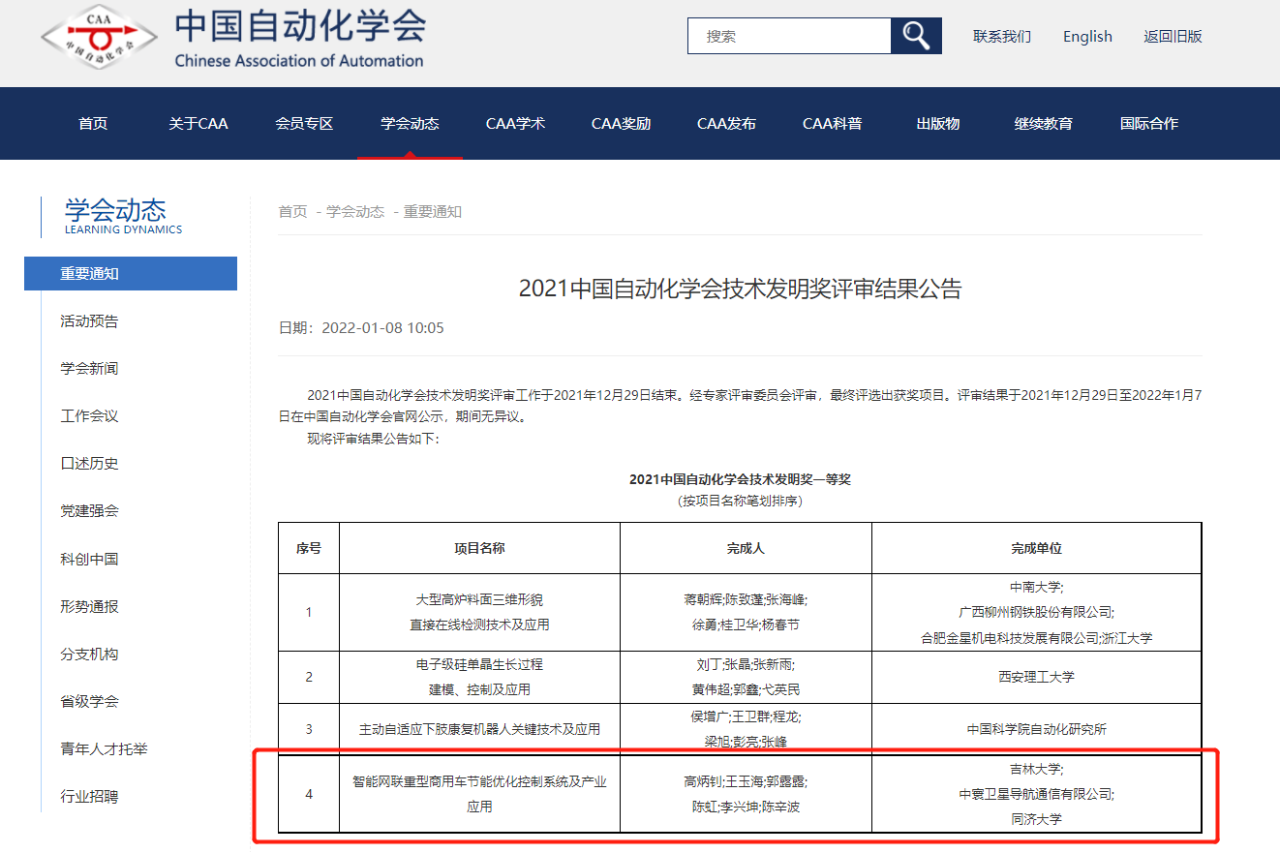1280x852 pixels.
Task: Click the magnifier search button
Action: click(x=916, y=36)
